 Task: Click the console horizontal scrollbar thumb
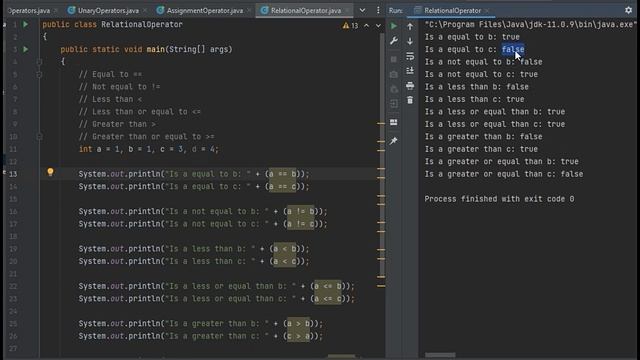tap(440, 356)
